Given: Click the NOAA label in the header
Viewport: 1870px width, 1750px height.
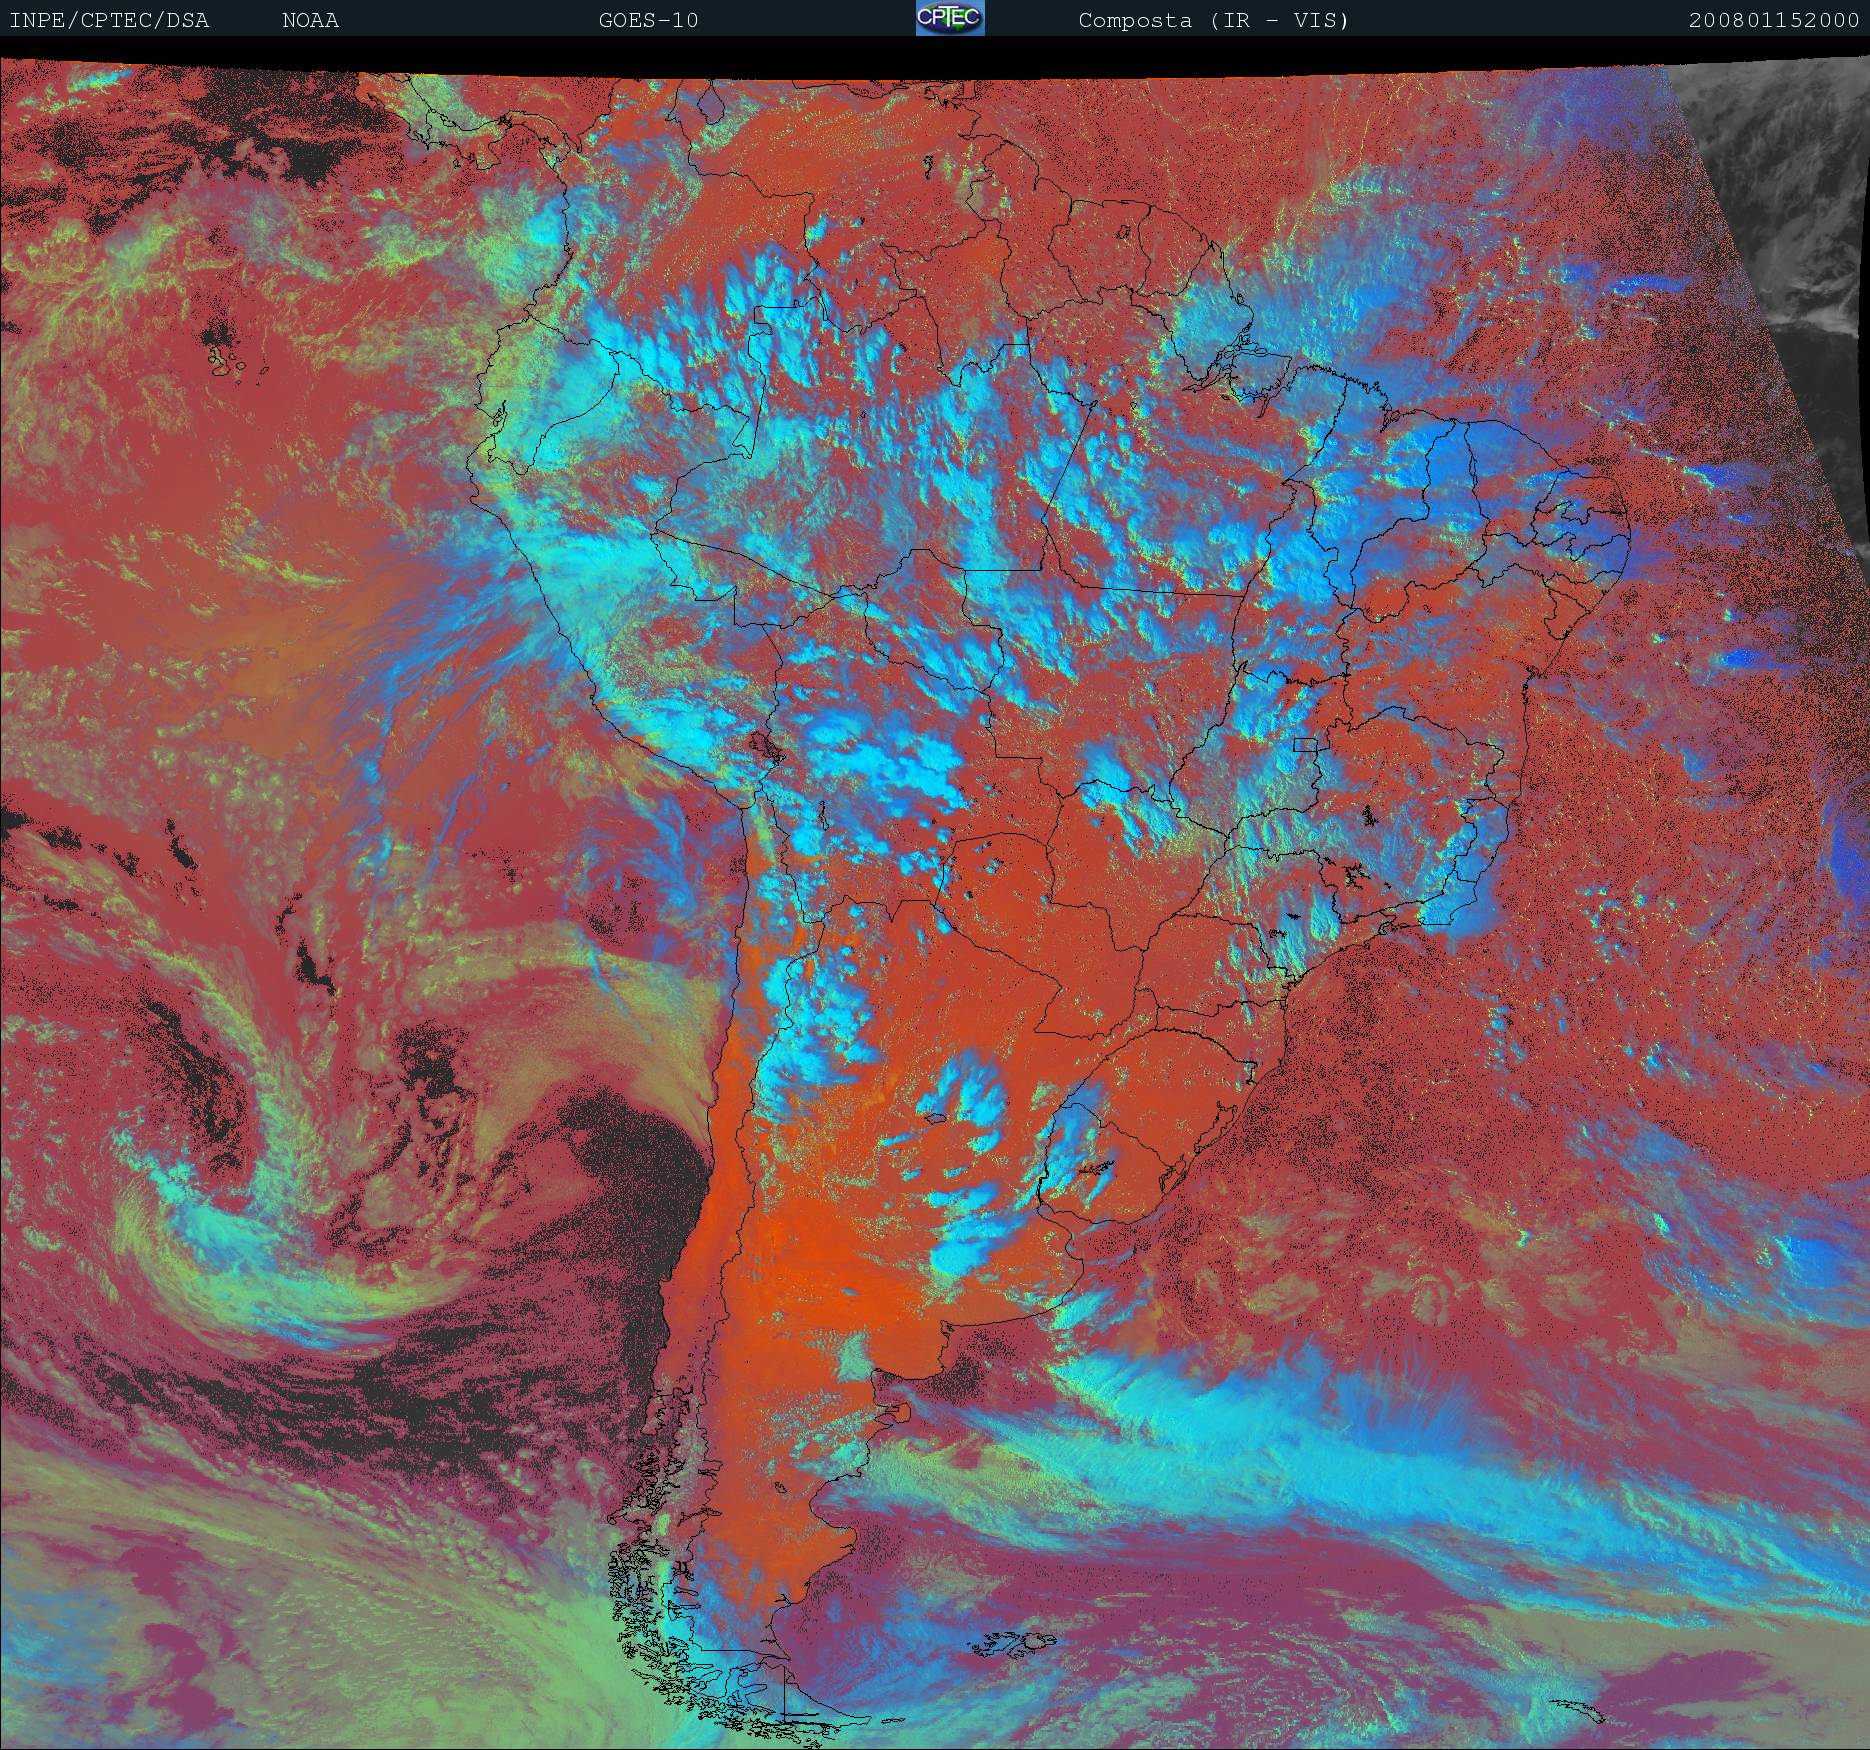Looking at the screenshot, I should (x=310, y=20).
